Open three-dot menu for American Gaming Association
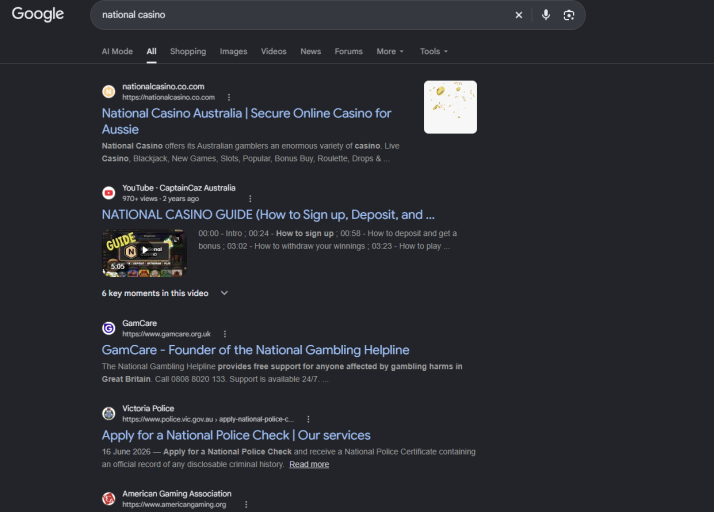714x512 pixels. click(246, 504)
